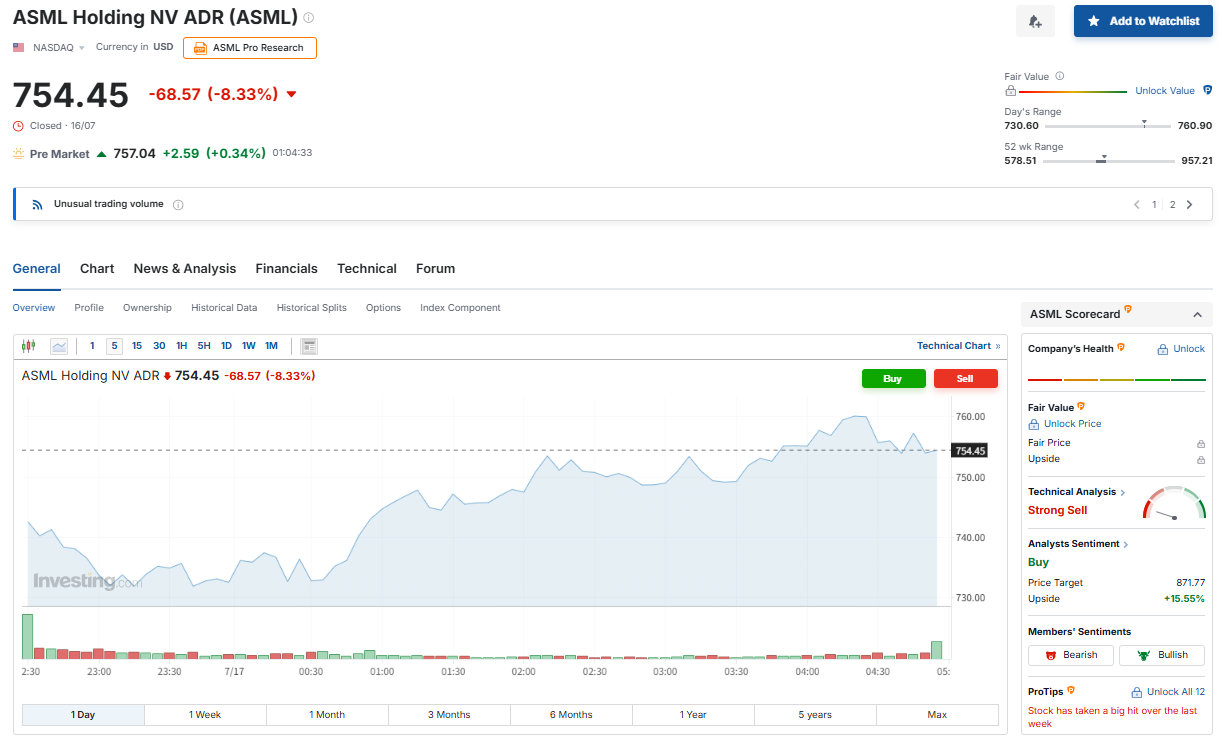Click the lock icon under Fair Value
The width and height of the screenshot is (1222, 736).
[1011, 90]
